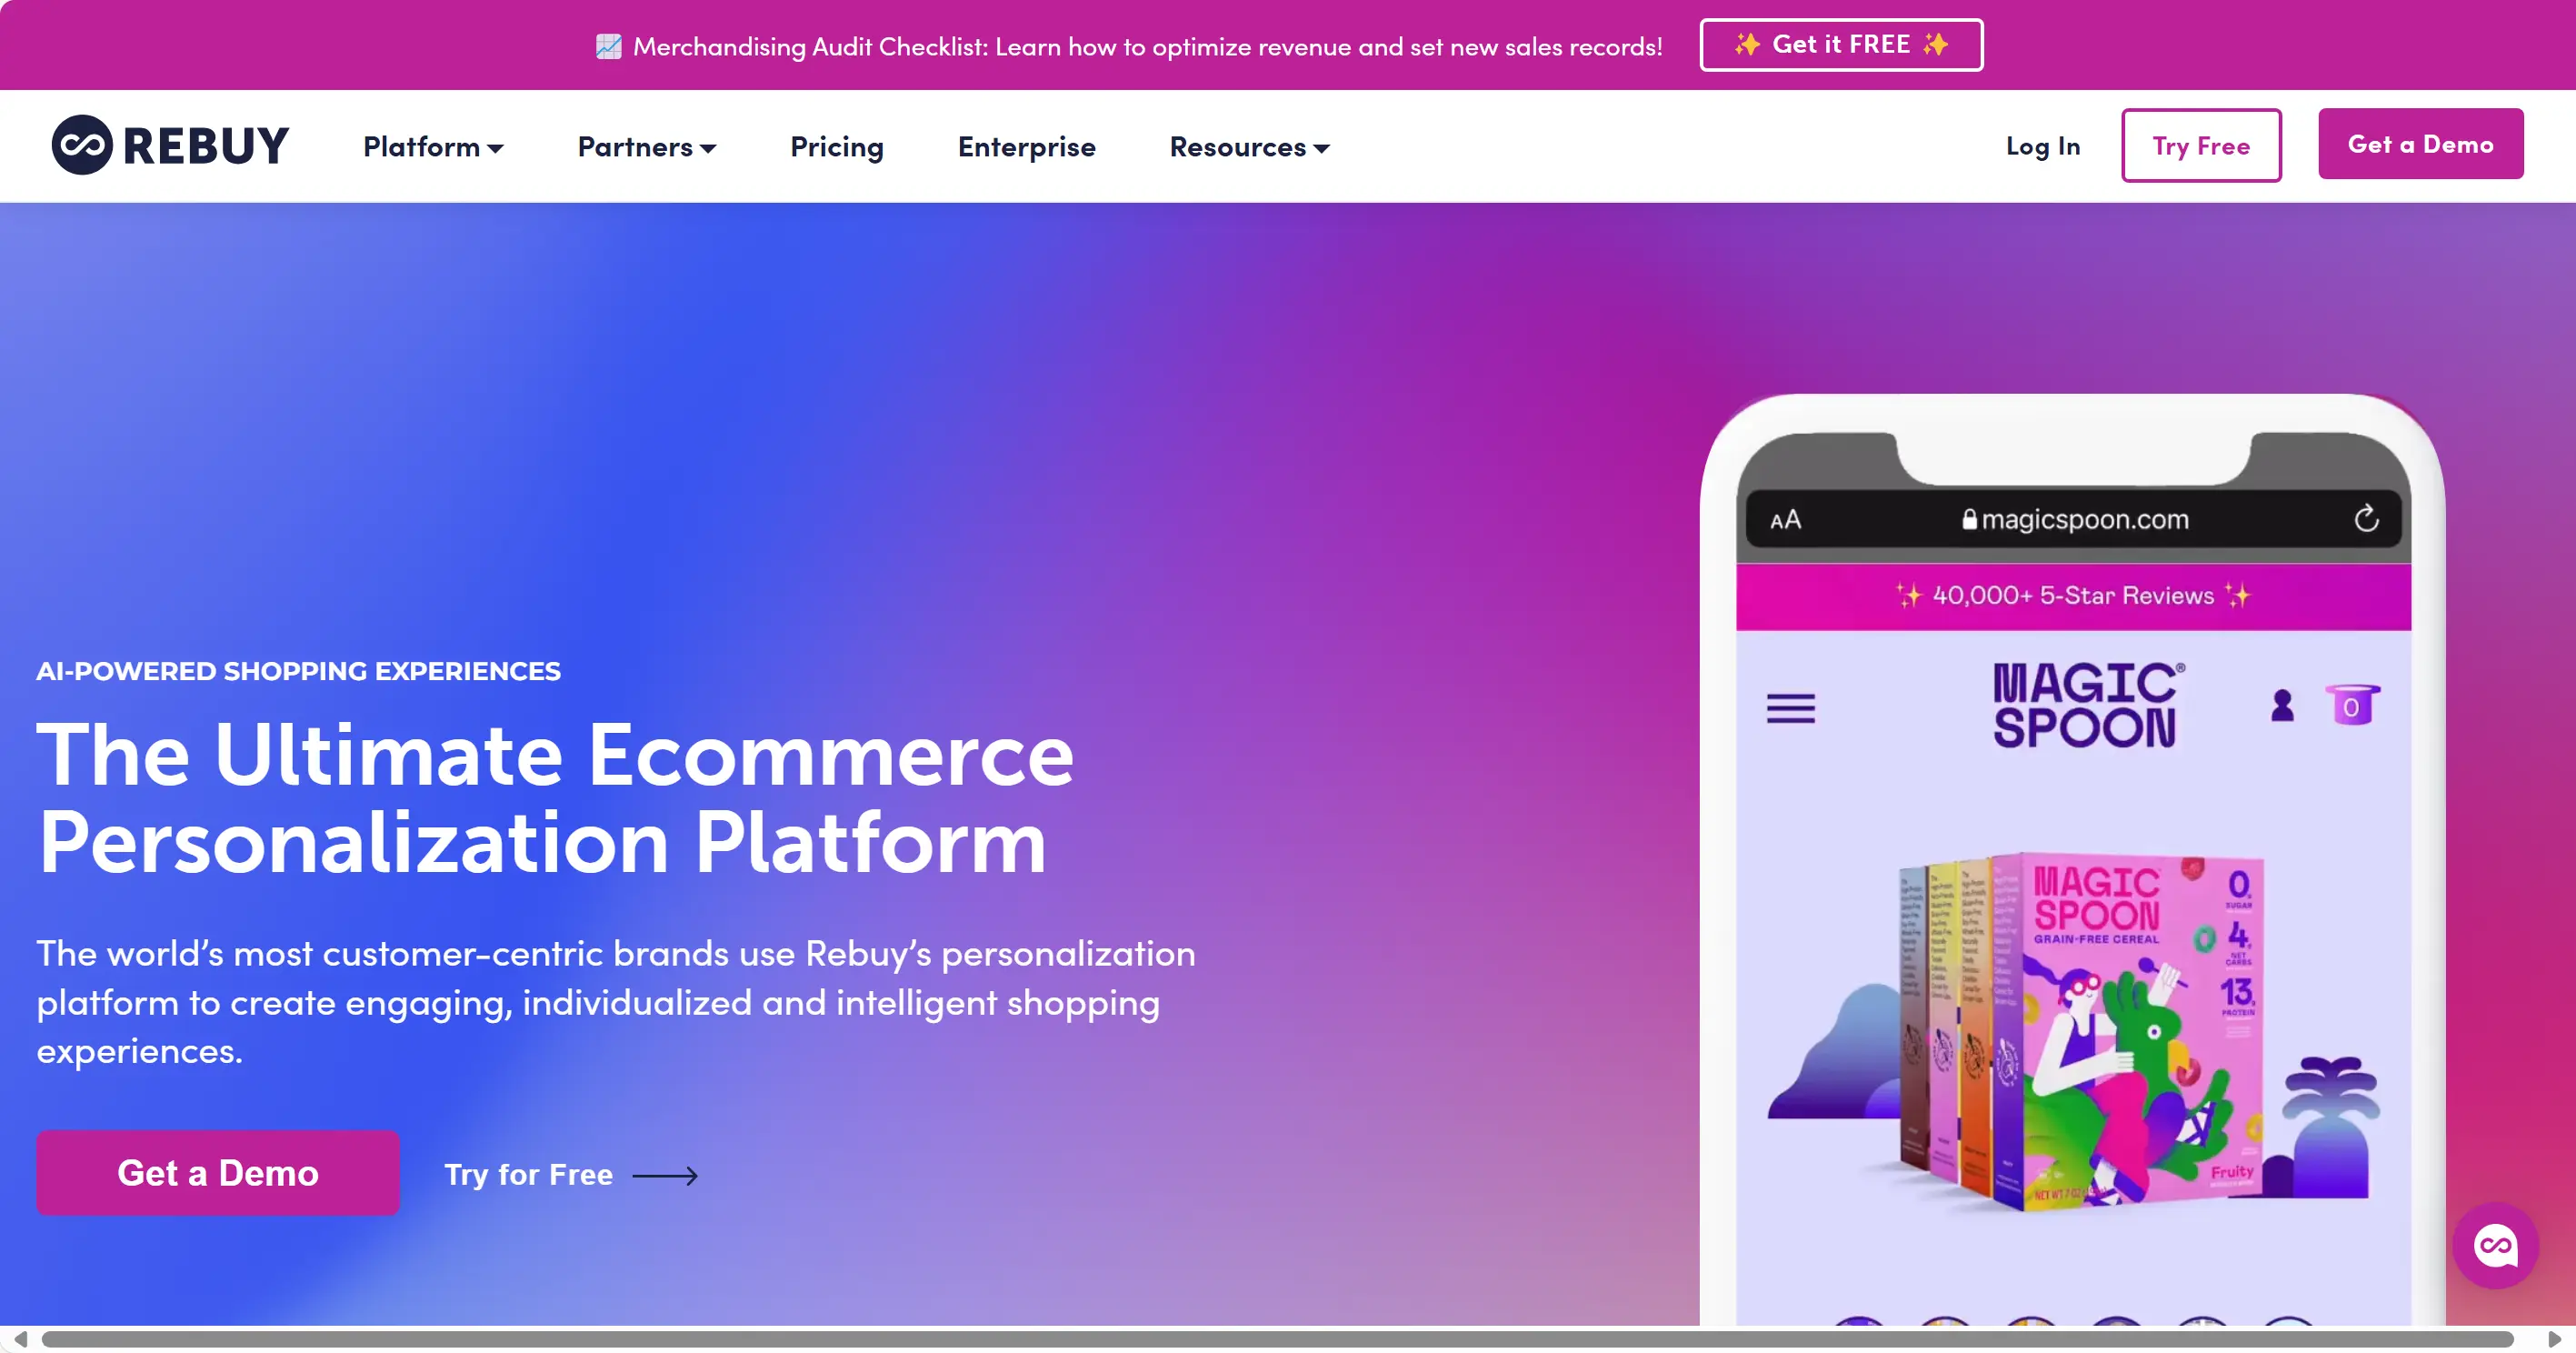
Task: Expand the Platform dropdown menu
Action: point(433,147)
